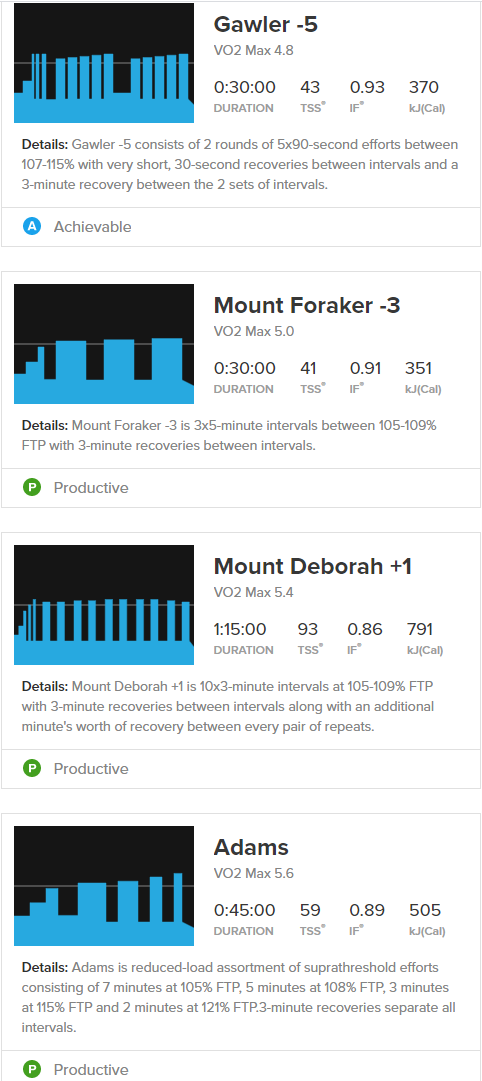This screenshot has width=482, height=1081.
Task: Select the Mount Deborah +1 workout title
Action: click(313, 566)
